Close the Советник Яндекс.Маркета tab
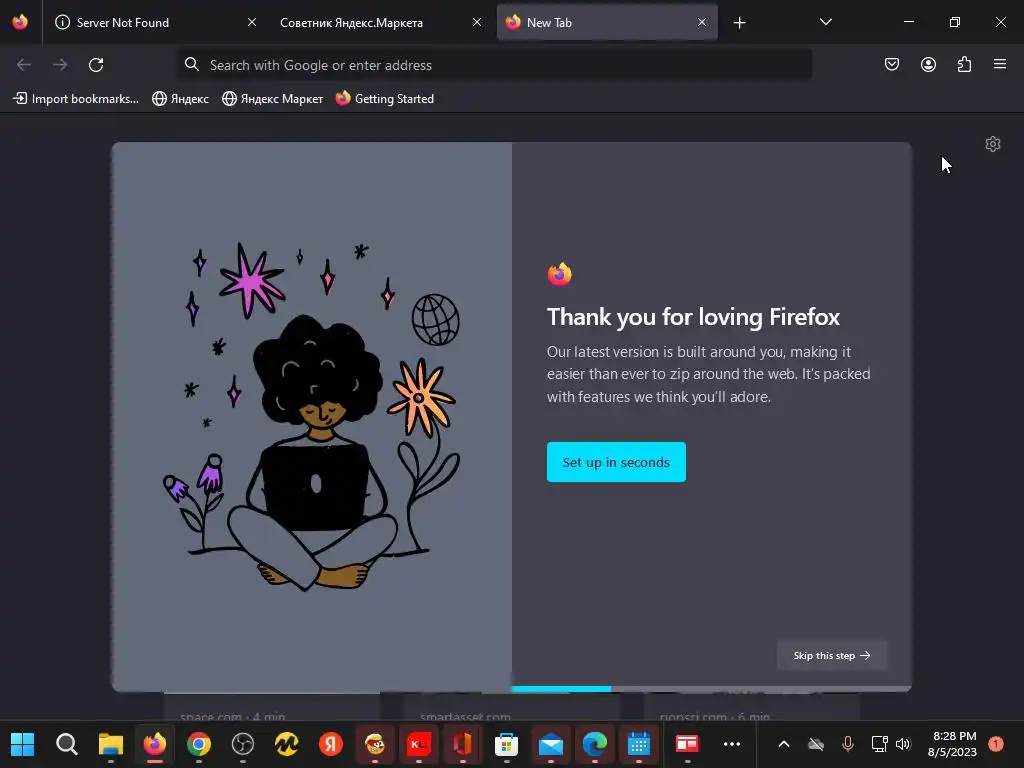 coord(477,22)
